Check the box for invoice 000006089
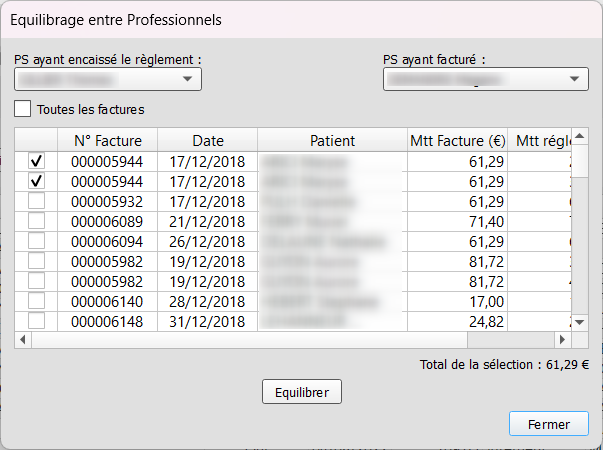603x450 pixels. click(x=37, y=221)
